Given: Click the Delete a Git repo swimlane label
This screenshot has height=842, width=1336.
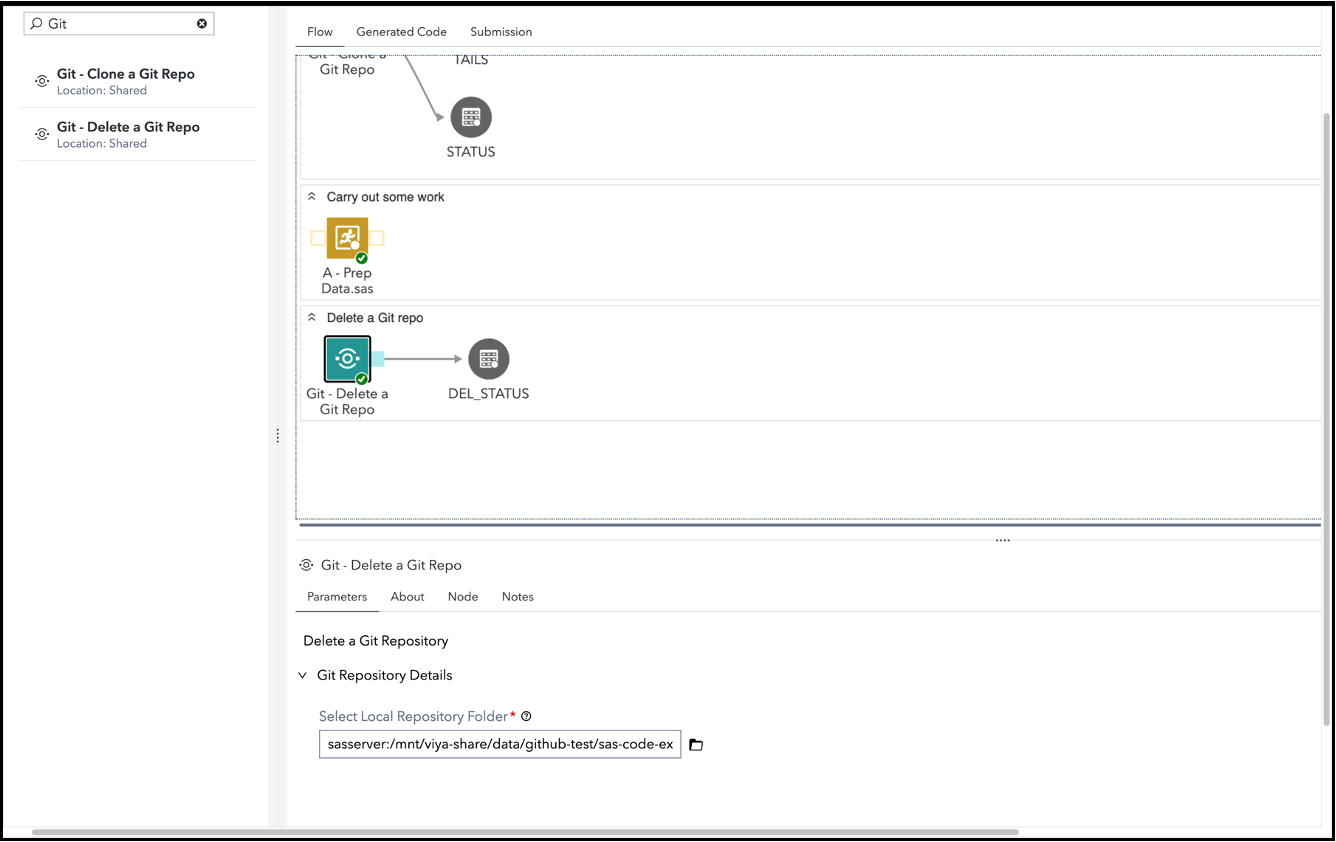Looking at the screenshot, I should pyautogui.click(x=375, y=318).
